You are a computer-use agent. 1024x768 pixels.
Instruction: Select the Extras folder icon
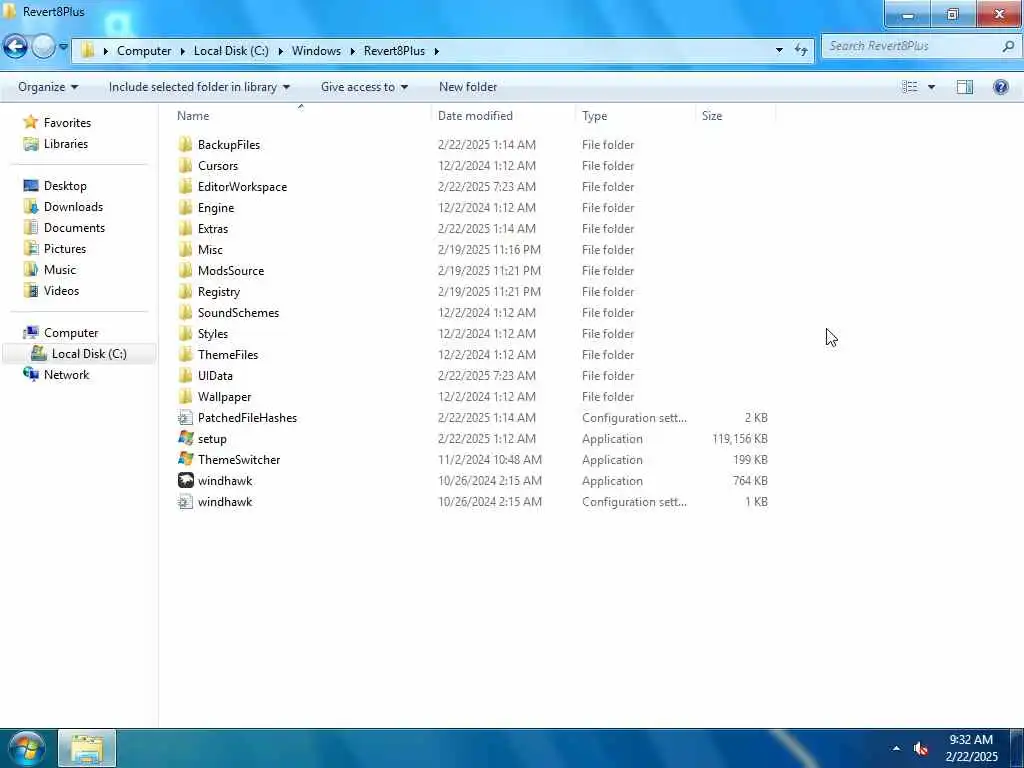(185, 229)
